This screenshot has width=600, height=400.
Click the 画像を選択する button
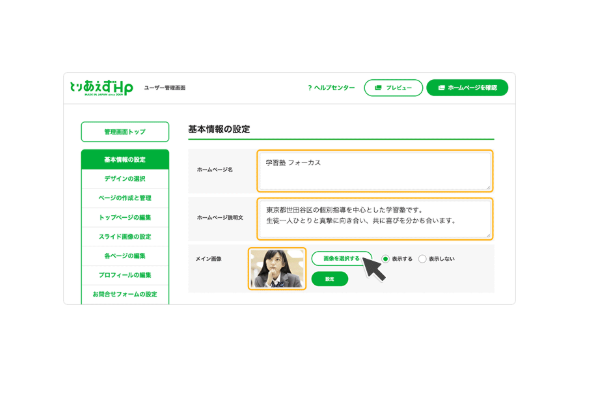coord(341,258)
